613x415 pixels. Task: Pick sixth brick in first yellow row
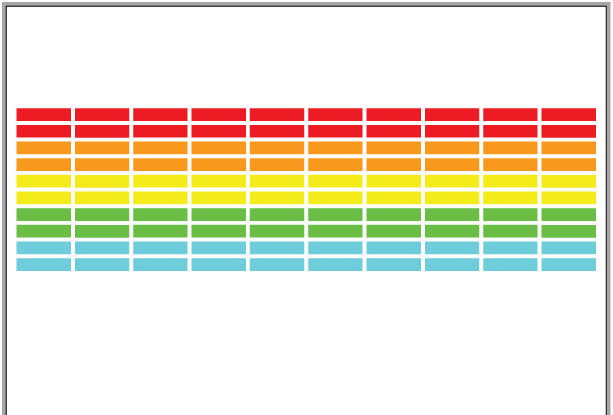pyautogui.click(x=335, y=181)
